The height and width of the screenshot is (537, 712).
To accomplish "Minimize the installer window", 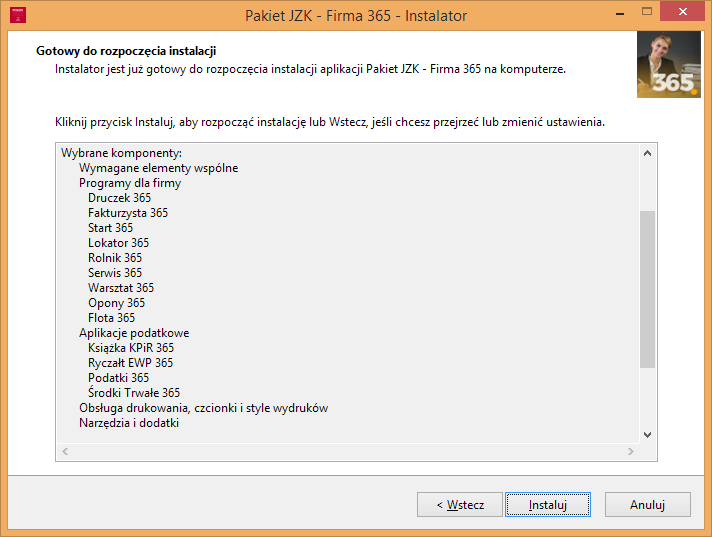I will 619,13.
